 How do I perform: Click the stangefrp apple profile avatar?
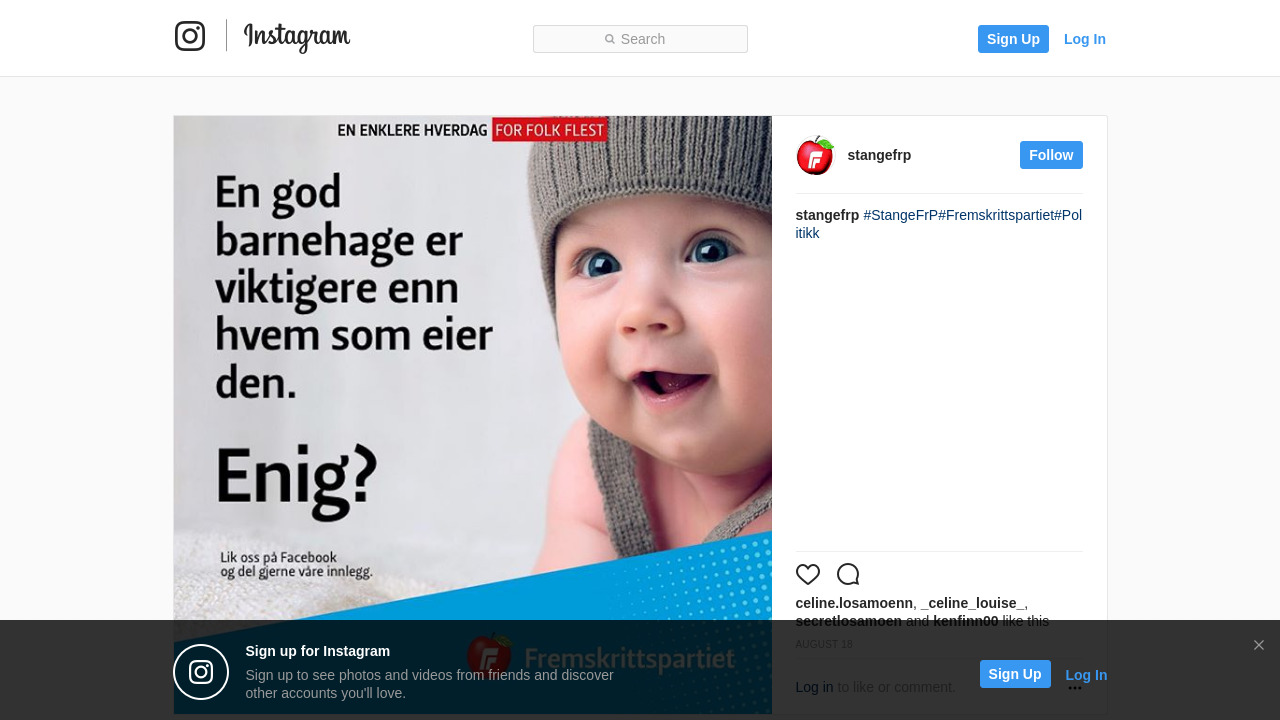[815, 155]
